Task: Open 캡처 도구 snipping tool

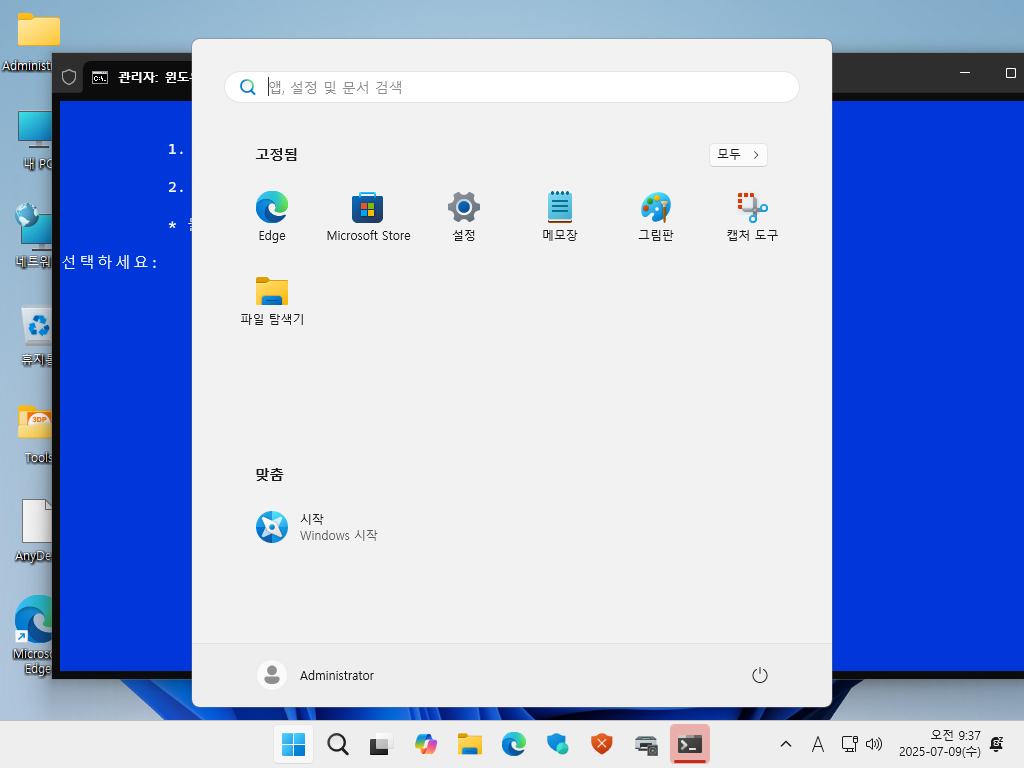Action: pos(752,216)
